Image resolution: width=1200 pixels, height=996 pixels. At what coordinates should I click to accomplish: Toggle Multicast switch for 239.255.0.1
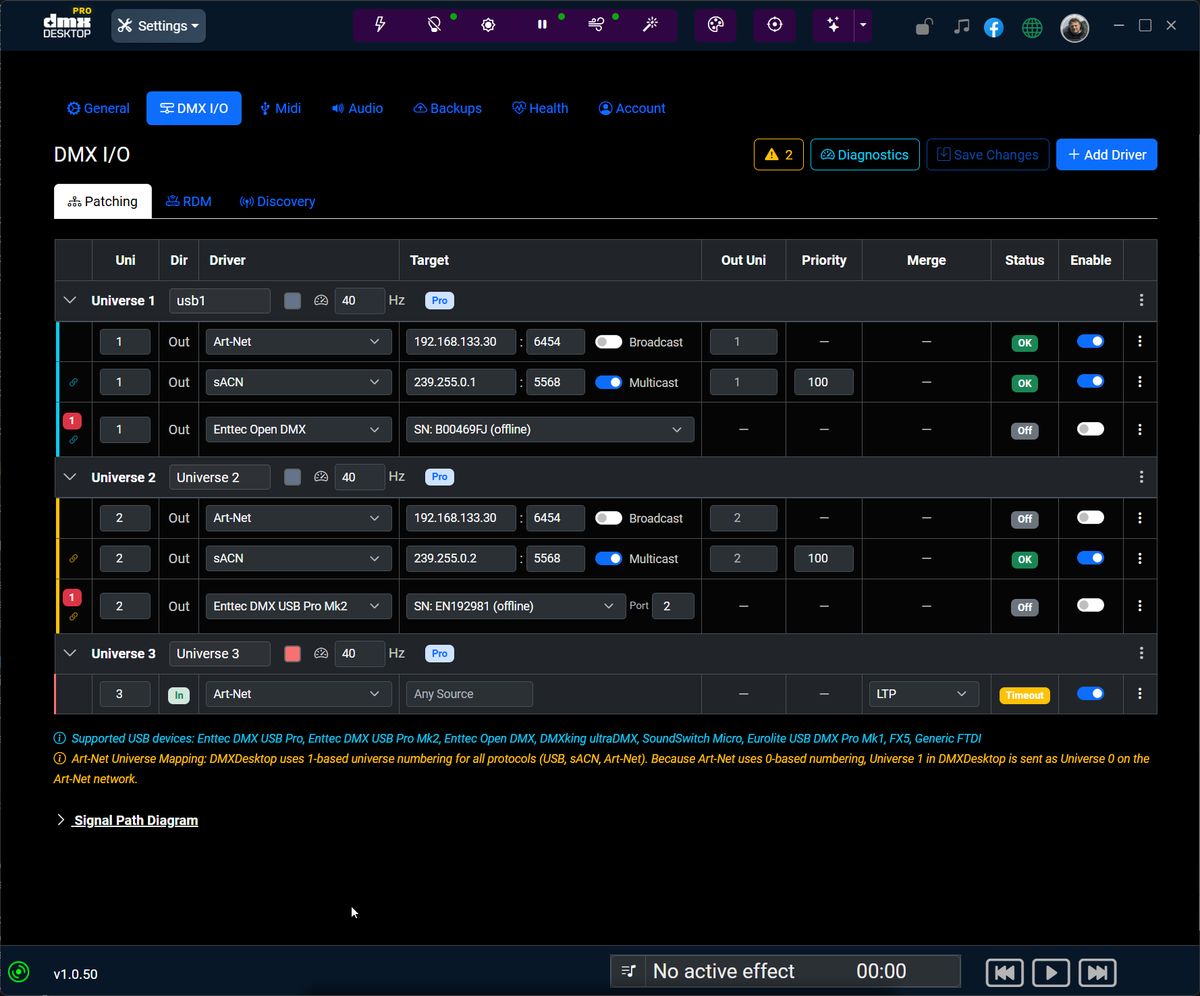[608, 382]
